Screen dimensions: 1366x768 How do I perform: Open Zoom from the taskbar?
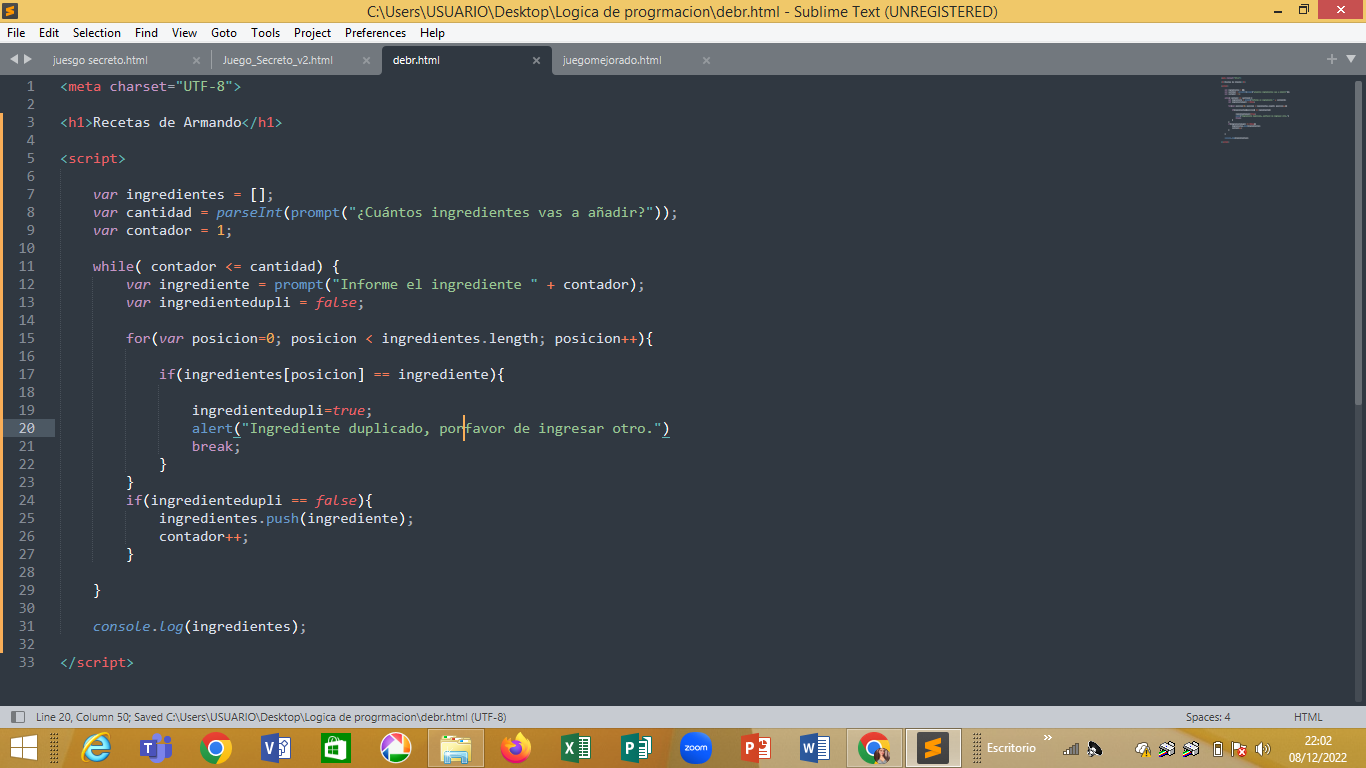tap(696, 748)
